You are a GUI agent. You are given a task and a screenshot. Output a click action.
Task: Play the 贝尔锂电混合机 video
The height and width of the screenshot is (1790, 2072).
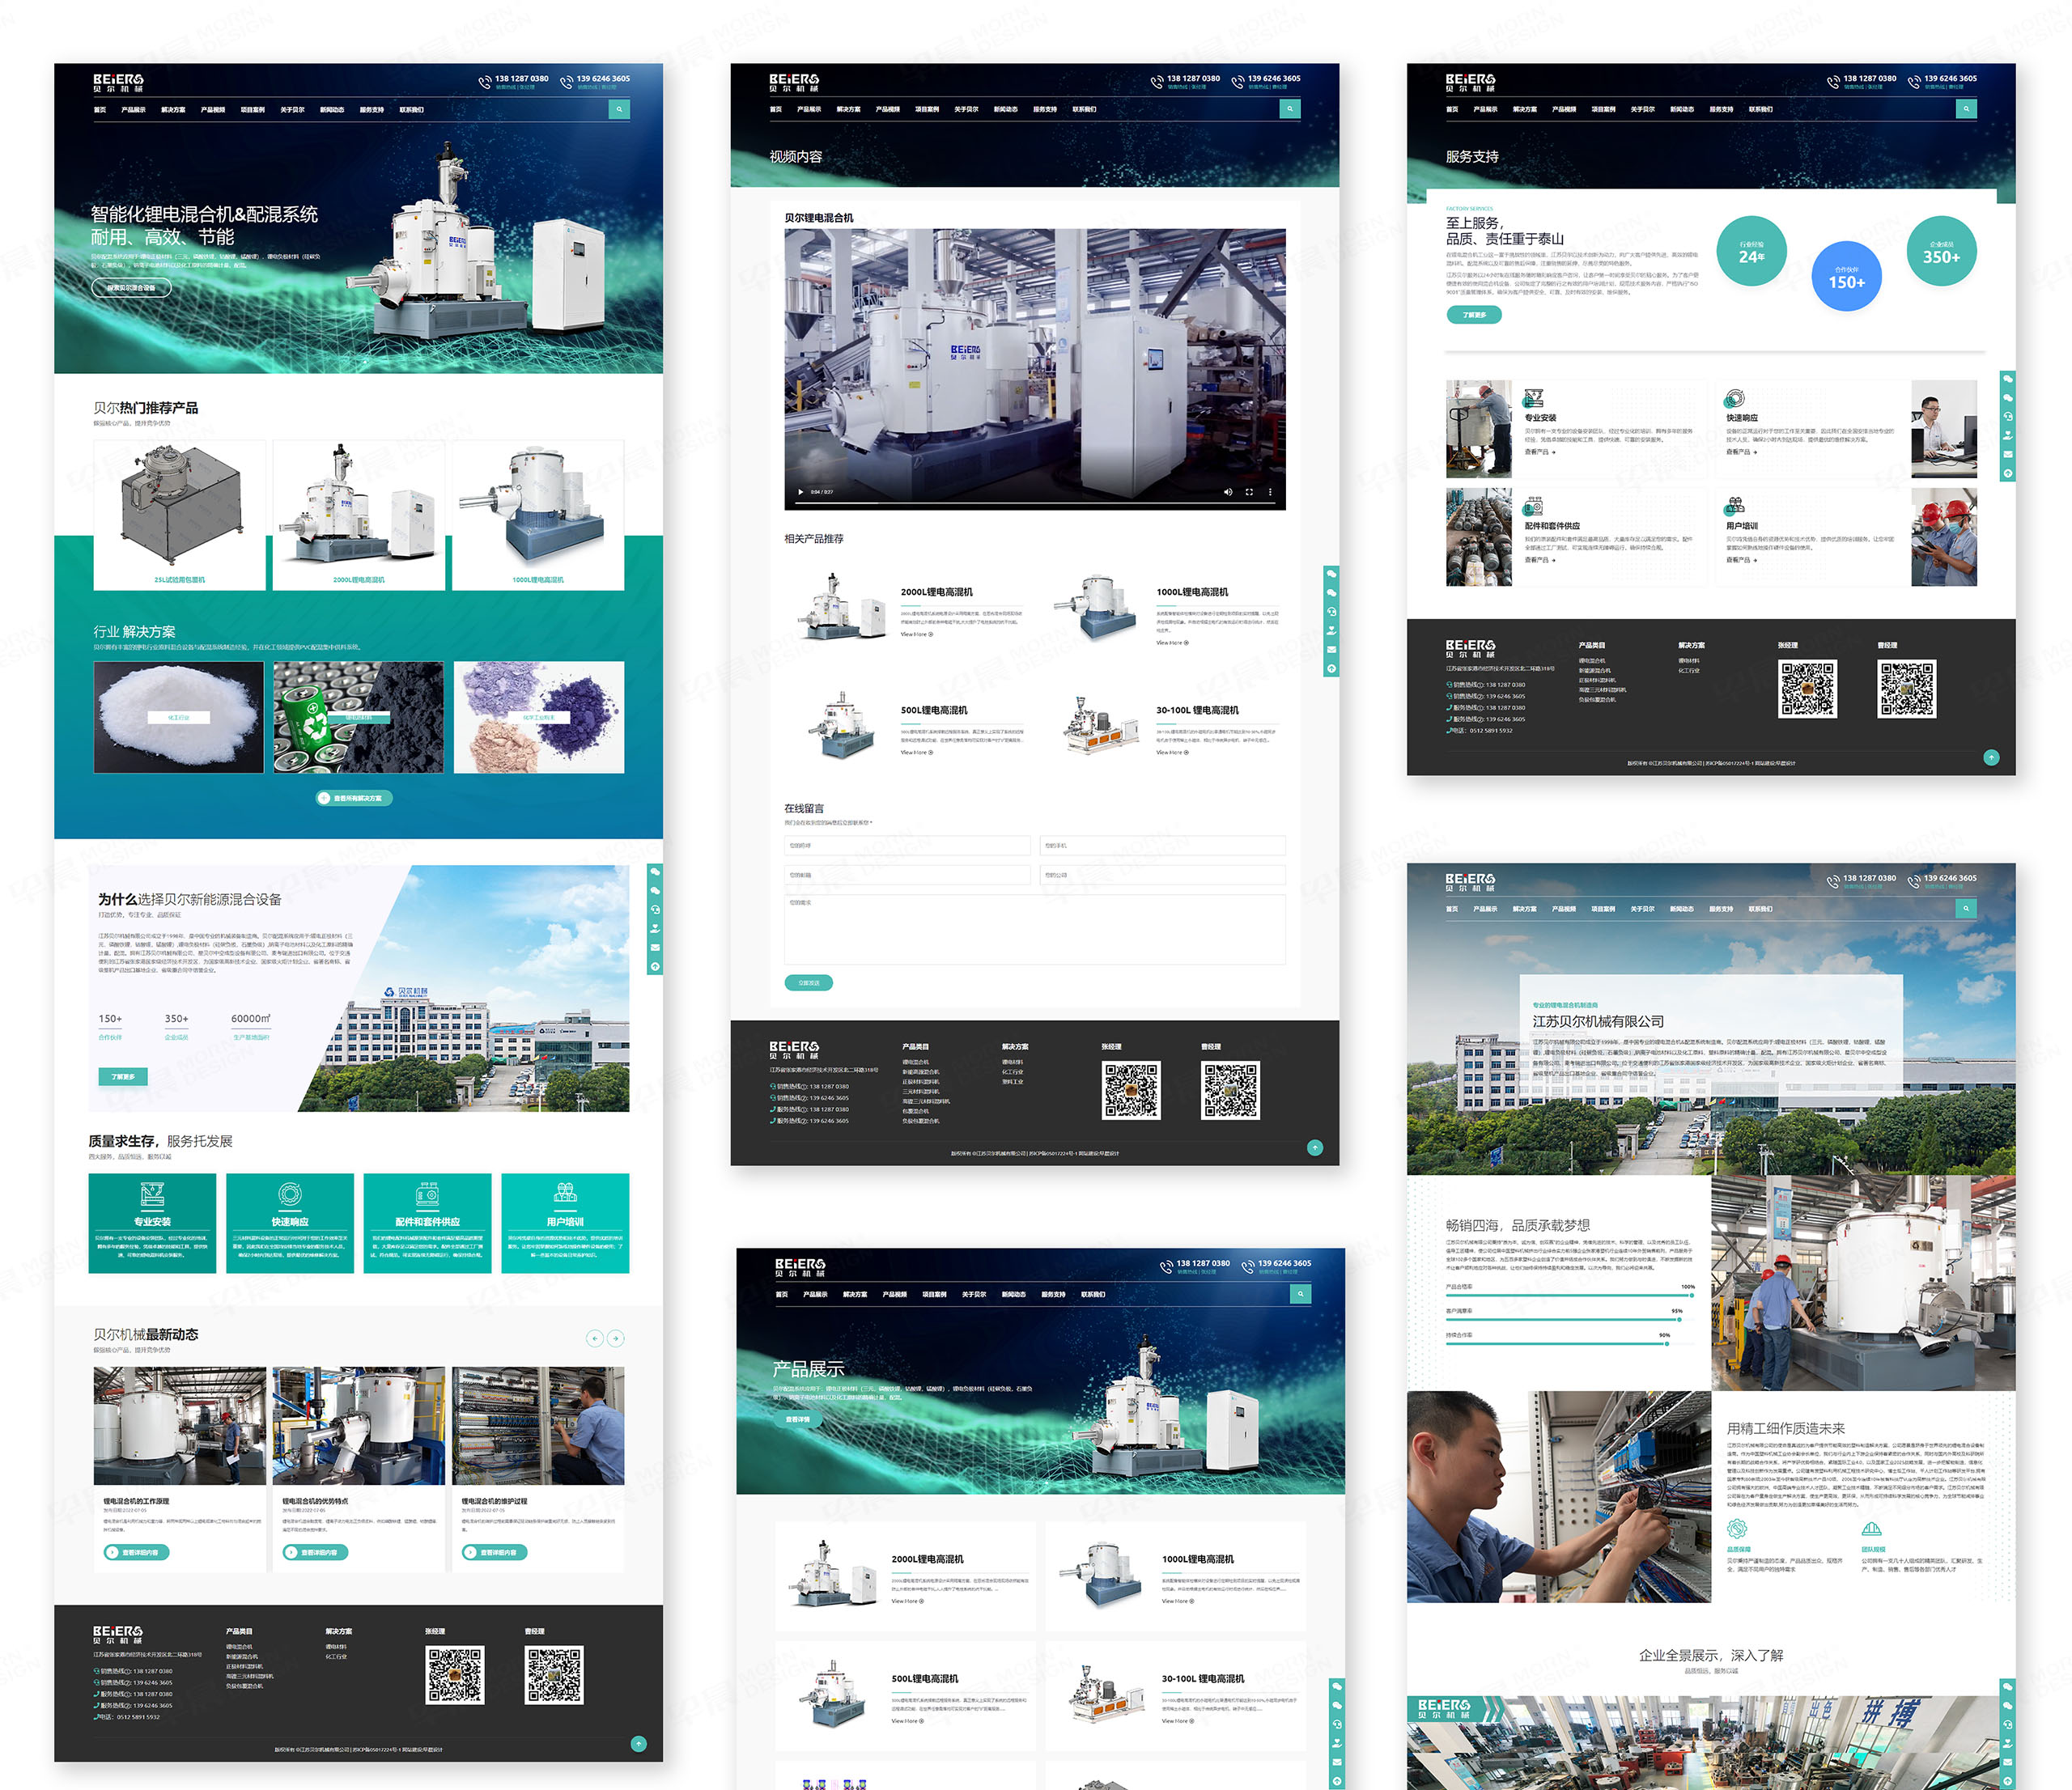click(800, 492)
